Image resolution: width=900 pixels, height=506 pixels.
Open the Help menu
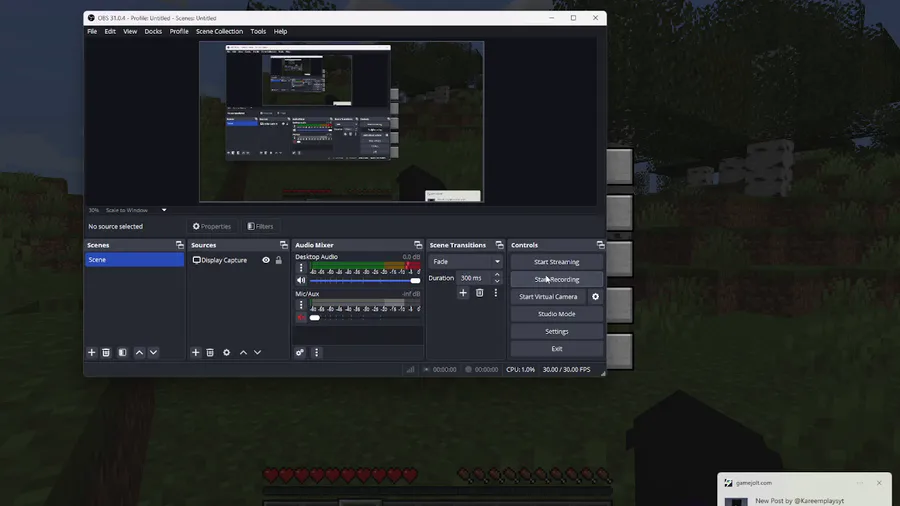tap(280, 32)
